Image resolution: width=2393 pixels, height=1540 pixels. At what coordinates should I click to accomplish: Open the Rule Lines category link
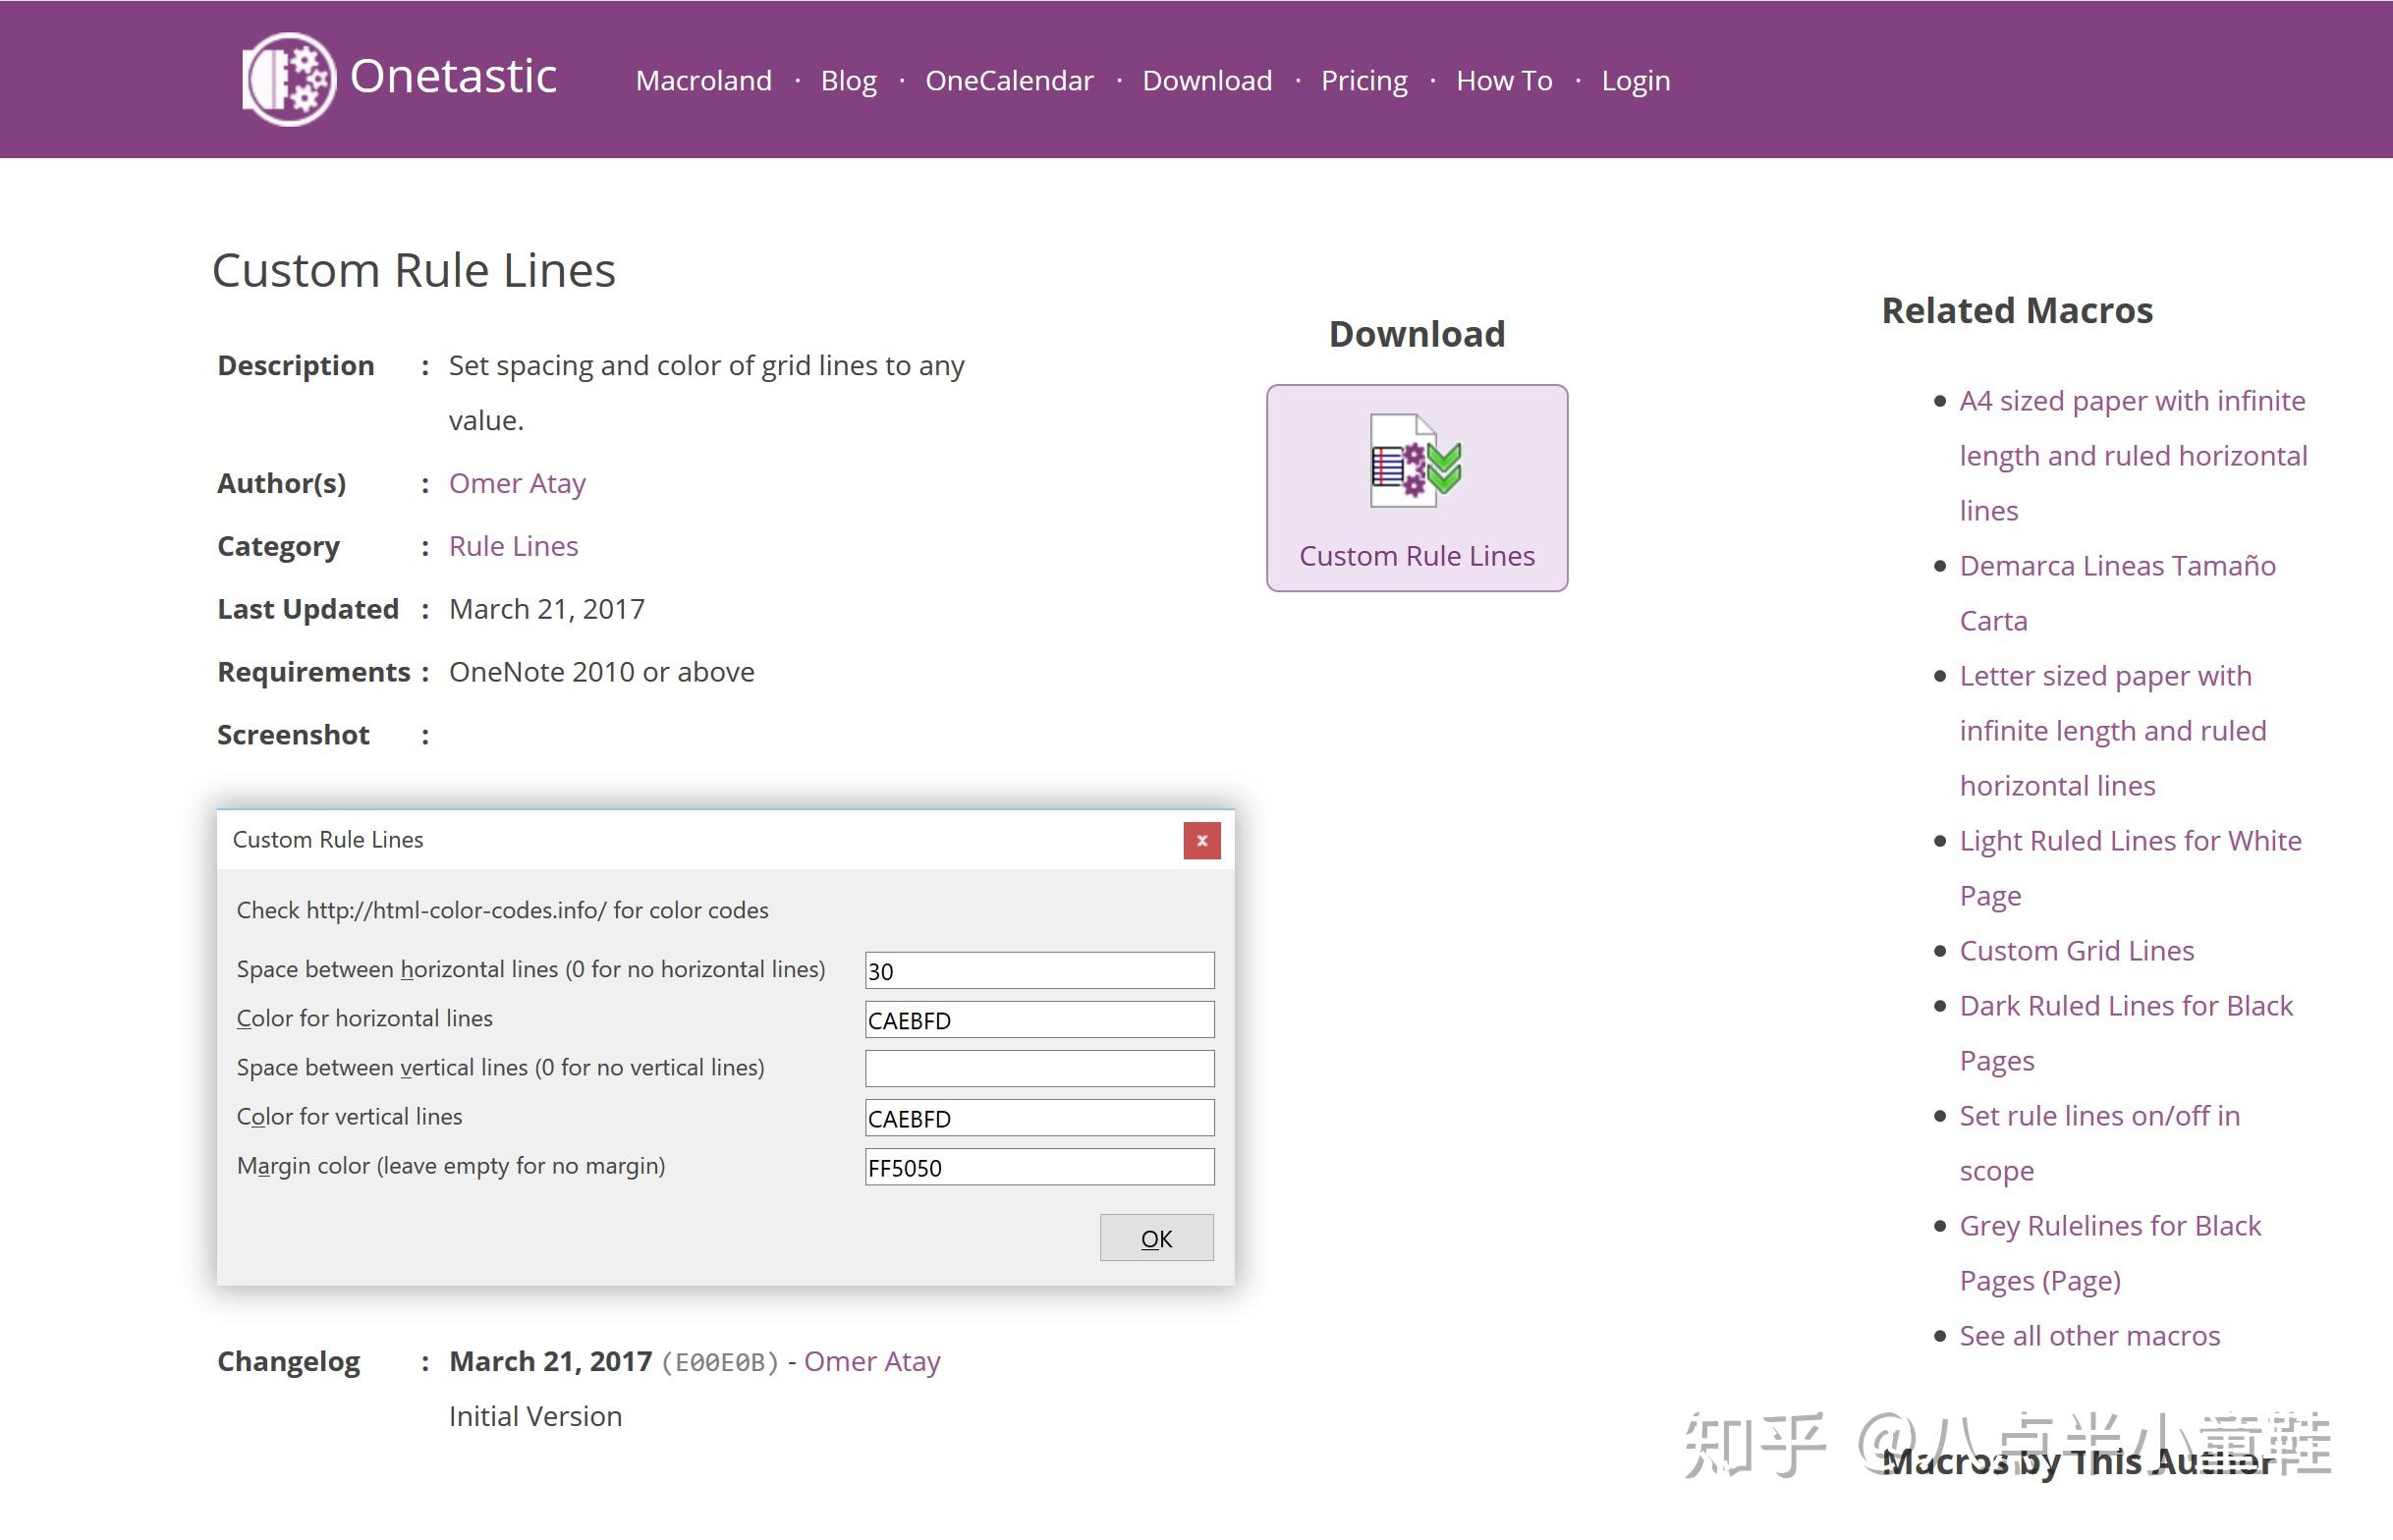513,546
